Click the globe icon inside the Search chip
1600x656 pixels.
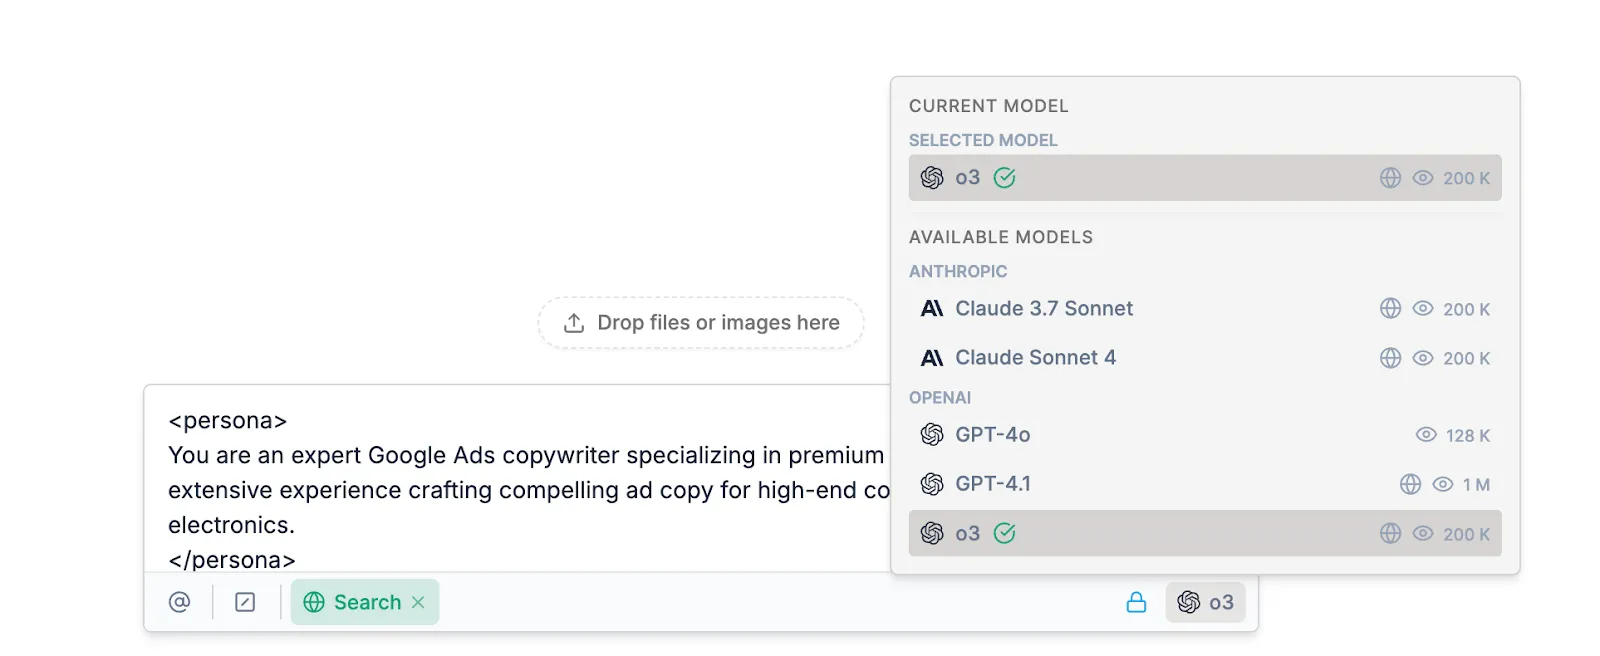point(314,602)
